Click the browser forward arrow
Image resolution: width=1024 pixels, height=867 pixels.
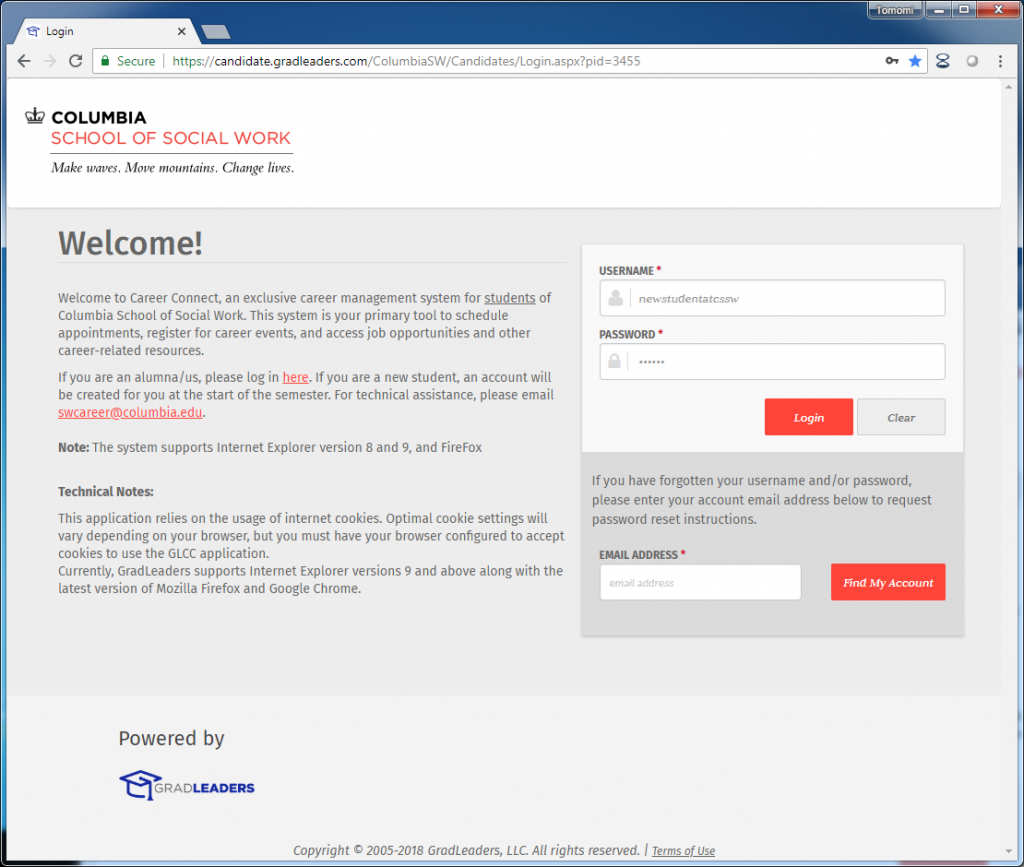(50, 61)
